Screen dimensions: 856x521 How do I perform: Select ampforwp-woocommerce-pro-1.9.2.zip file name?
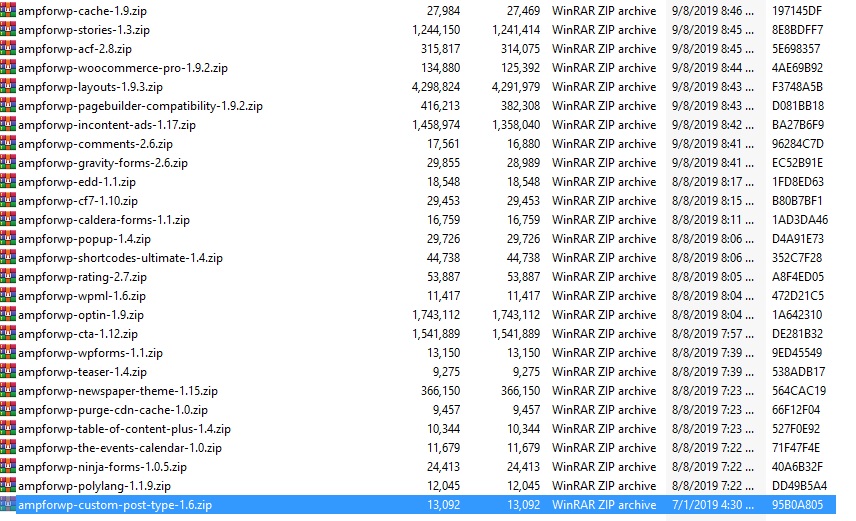pos(122,68)
